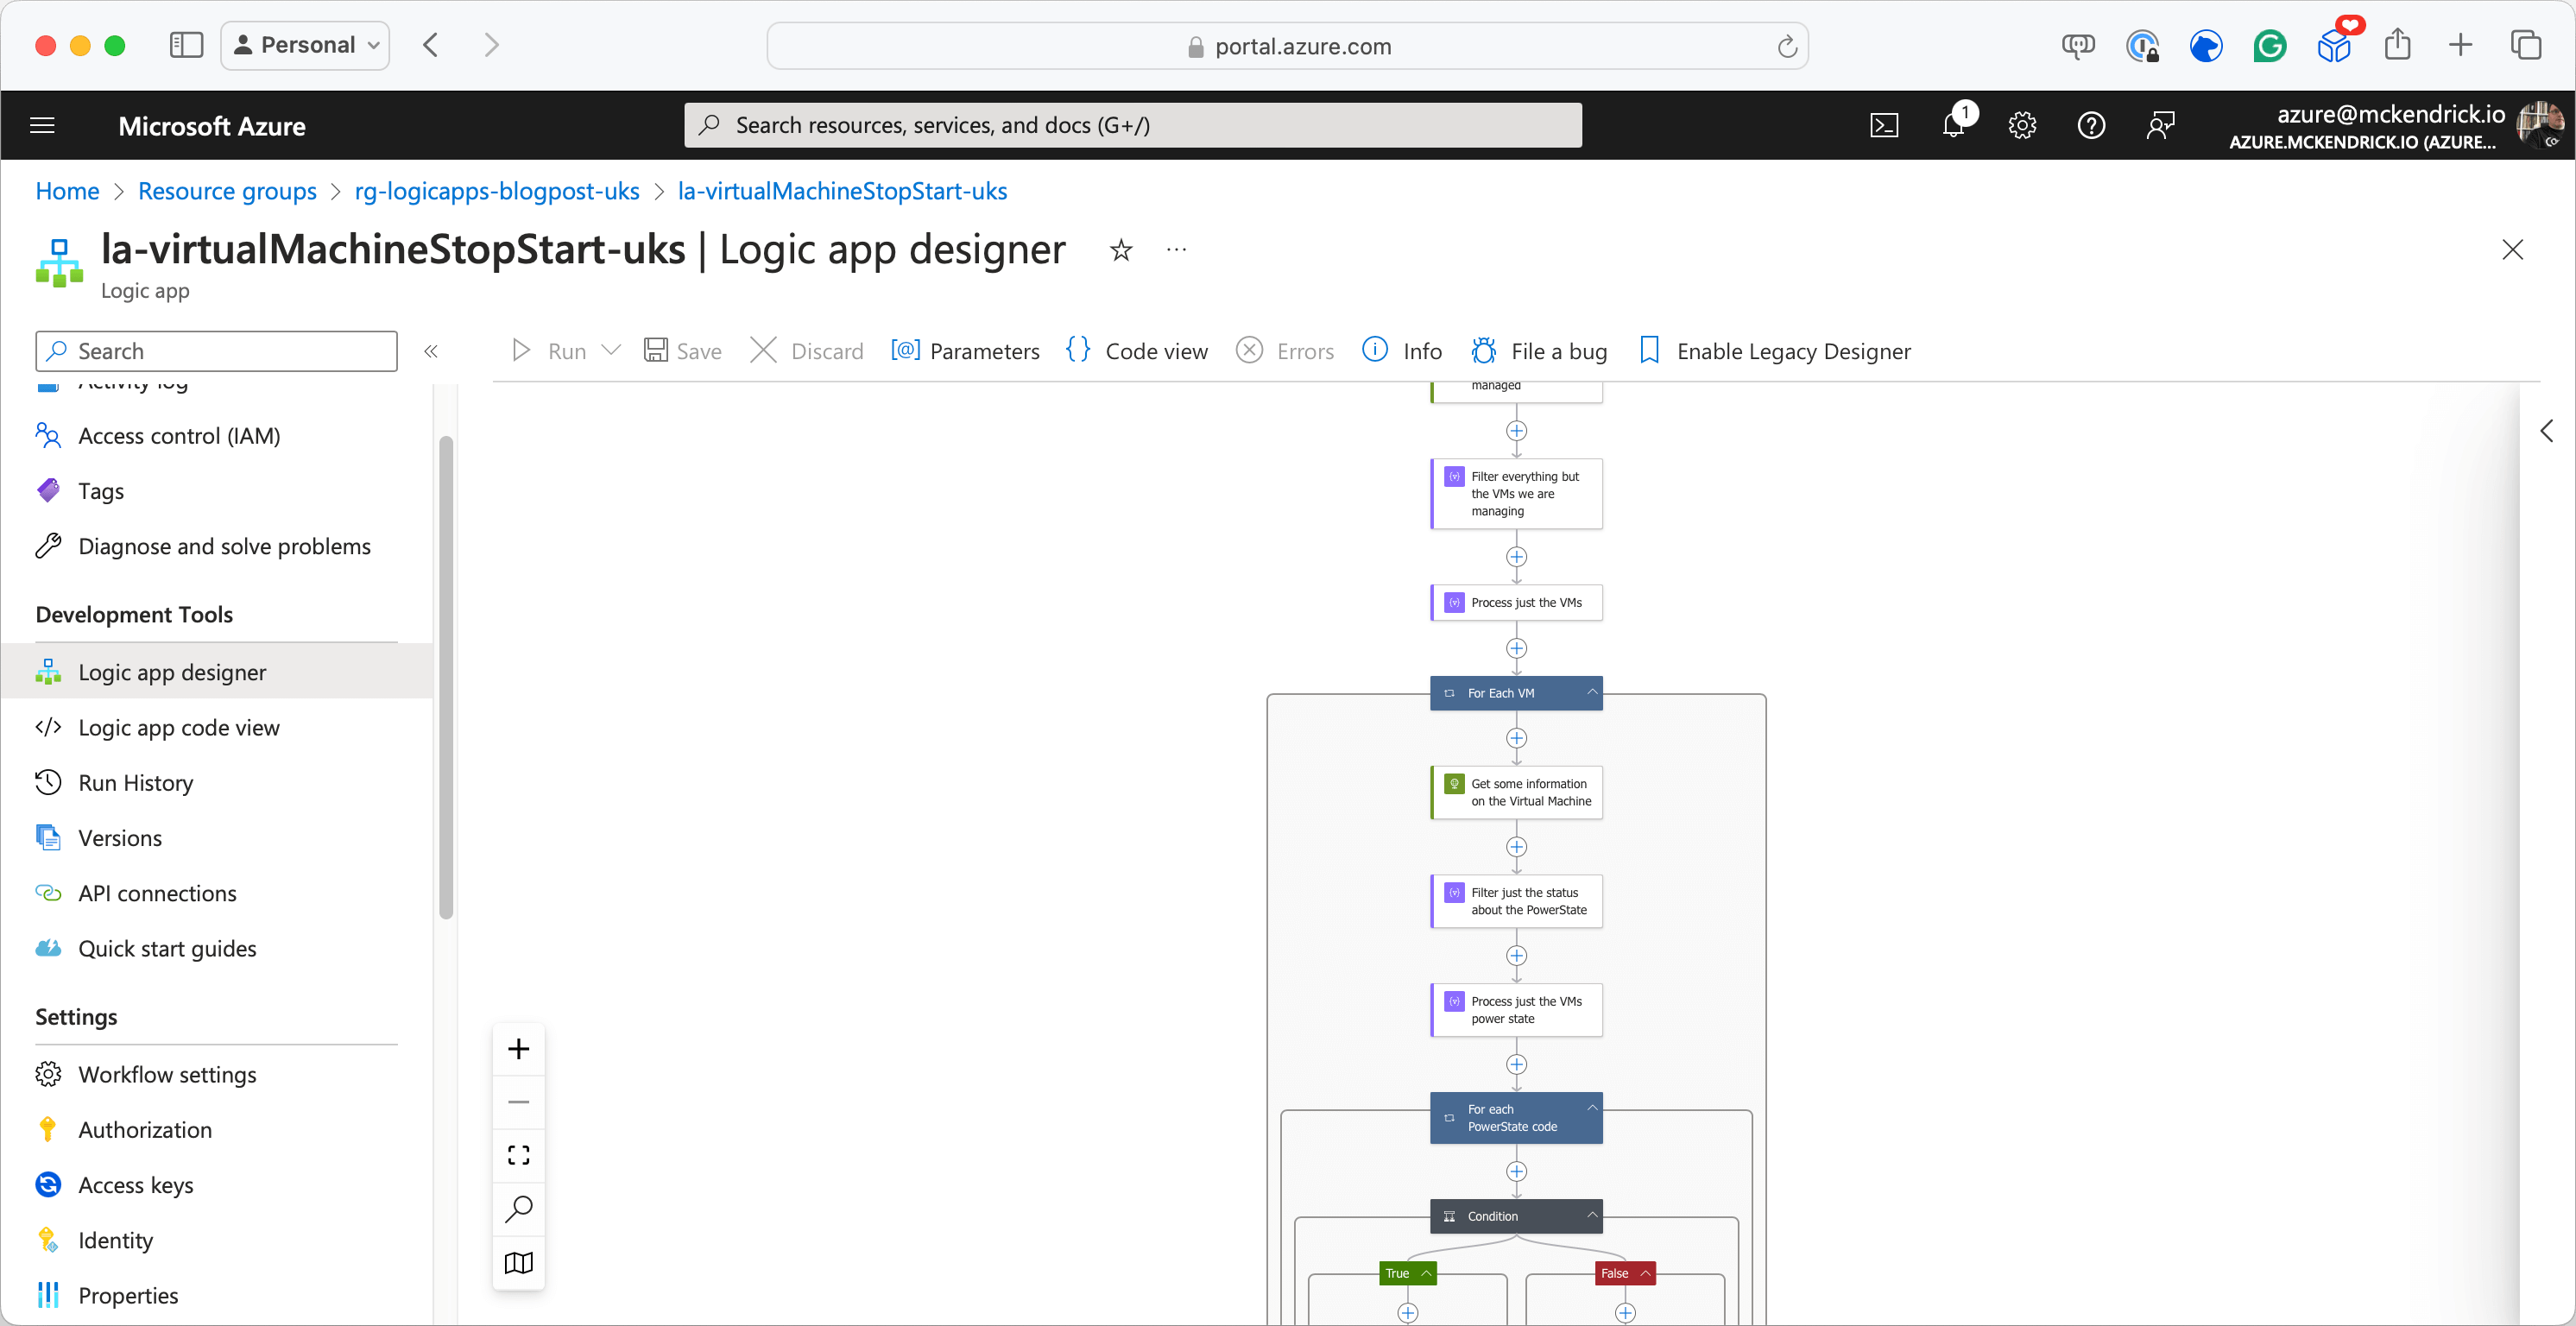
Task: Expand the right side panel chevron
Action: click(x=2546, y=430)
